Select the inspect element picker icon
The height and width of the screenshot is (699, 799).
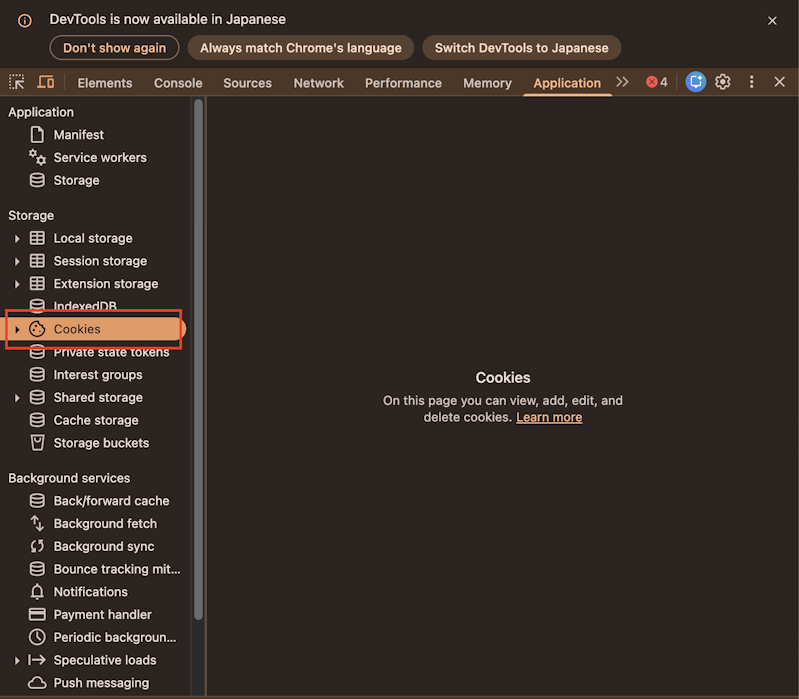[x=17, y=82]
